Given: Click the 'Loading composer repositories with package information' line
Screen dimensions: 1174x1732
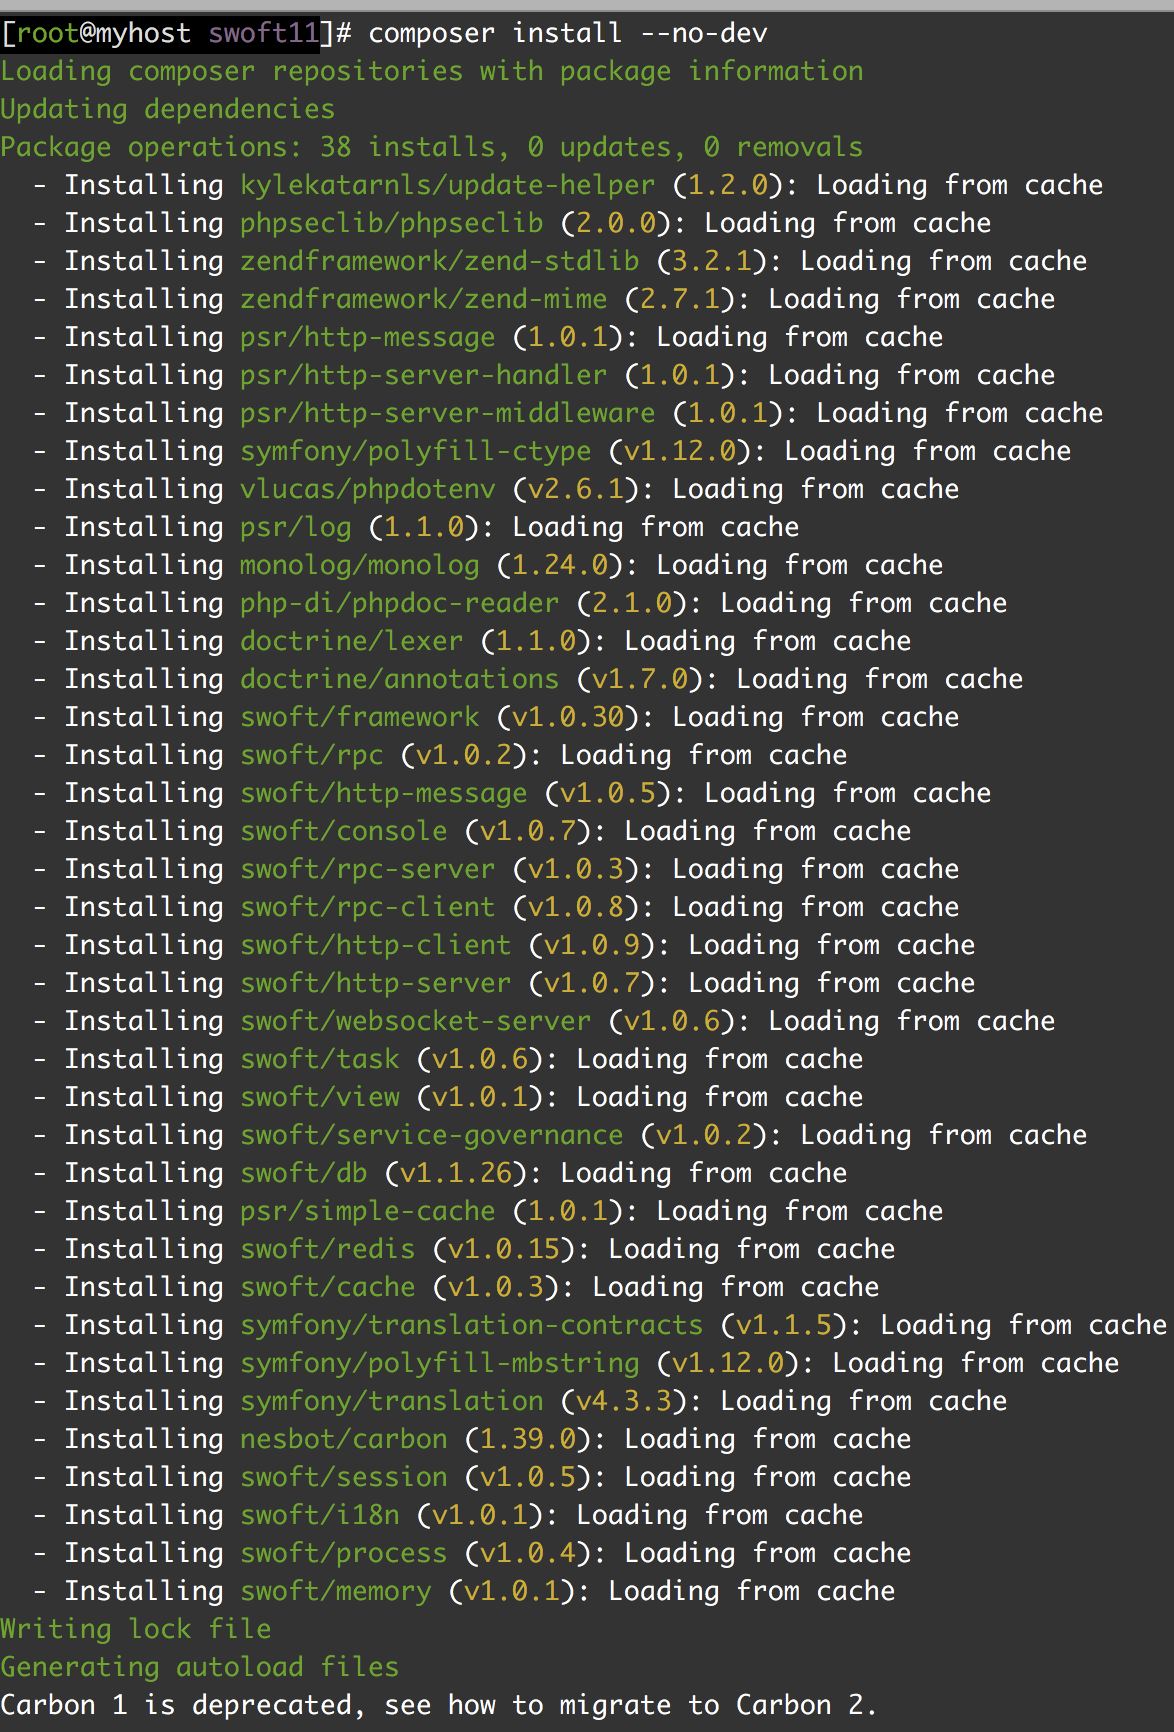Looking at the screenshot, I should [x=432, y=72].
